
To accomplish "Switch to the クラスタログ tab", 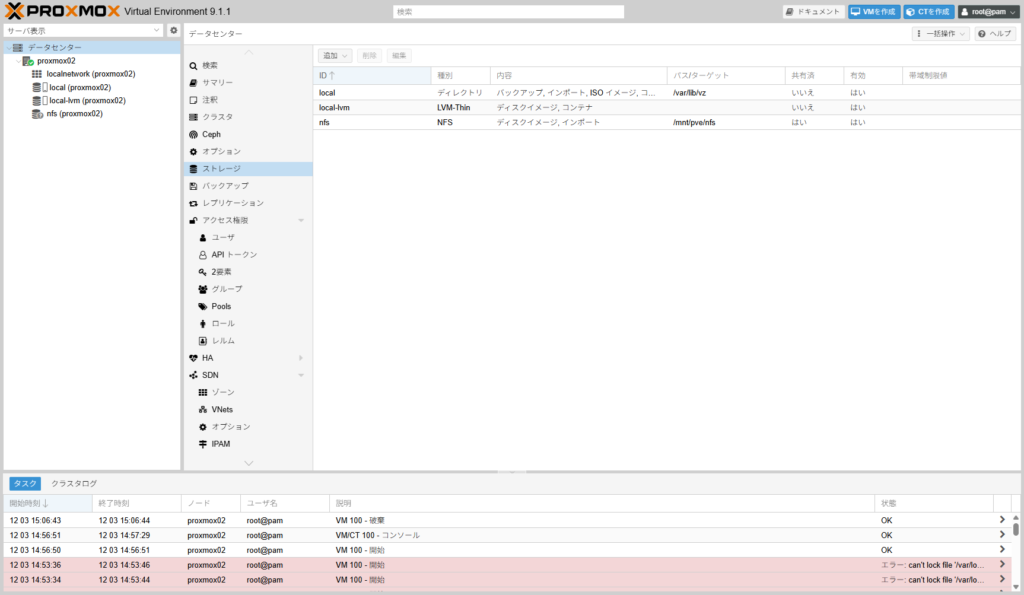I will point(74,483).
